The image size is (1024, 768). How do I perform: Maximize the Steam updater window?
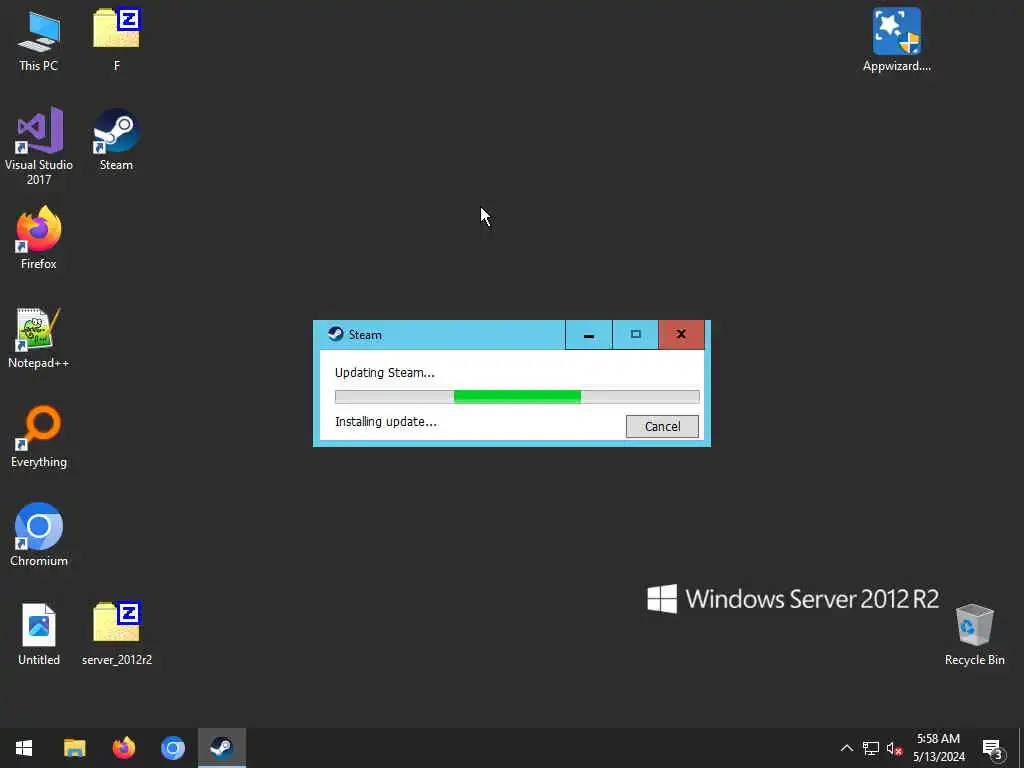635,335
